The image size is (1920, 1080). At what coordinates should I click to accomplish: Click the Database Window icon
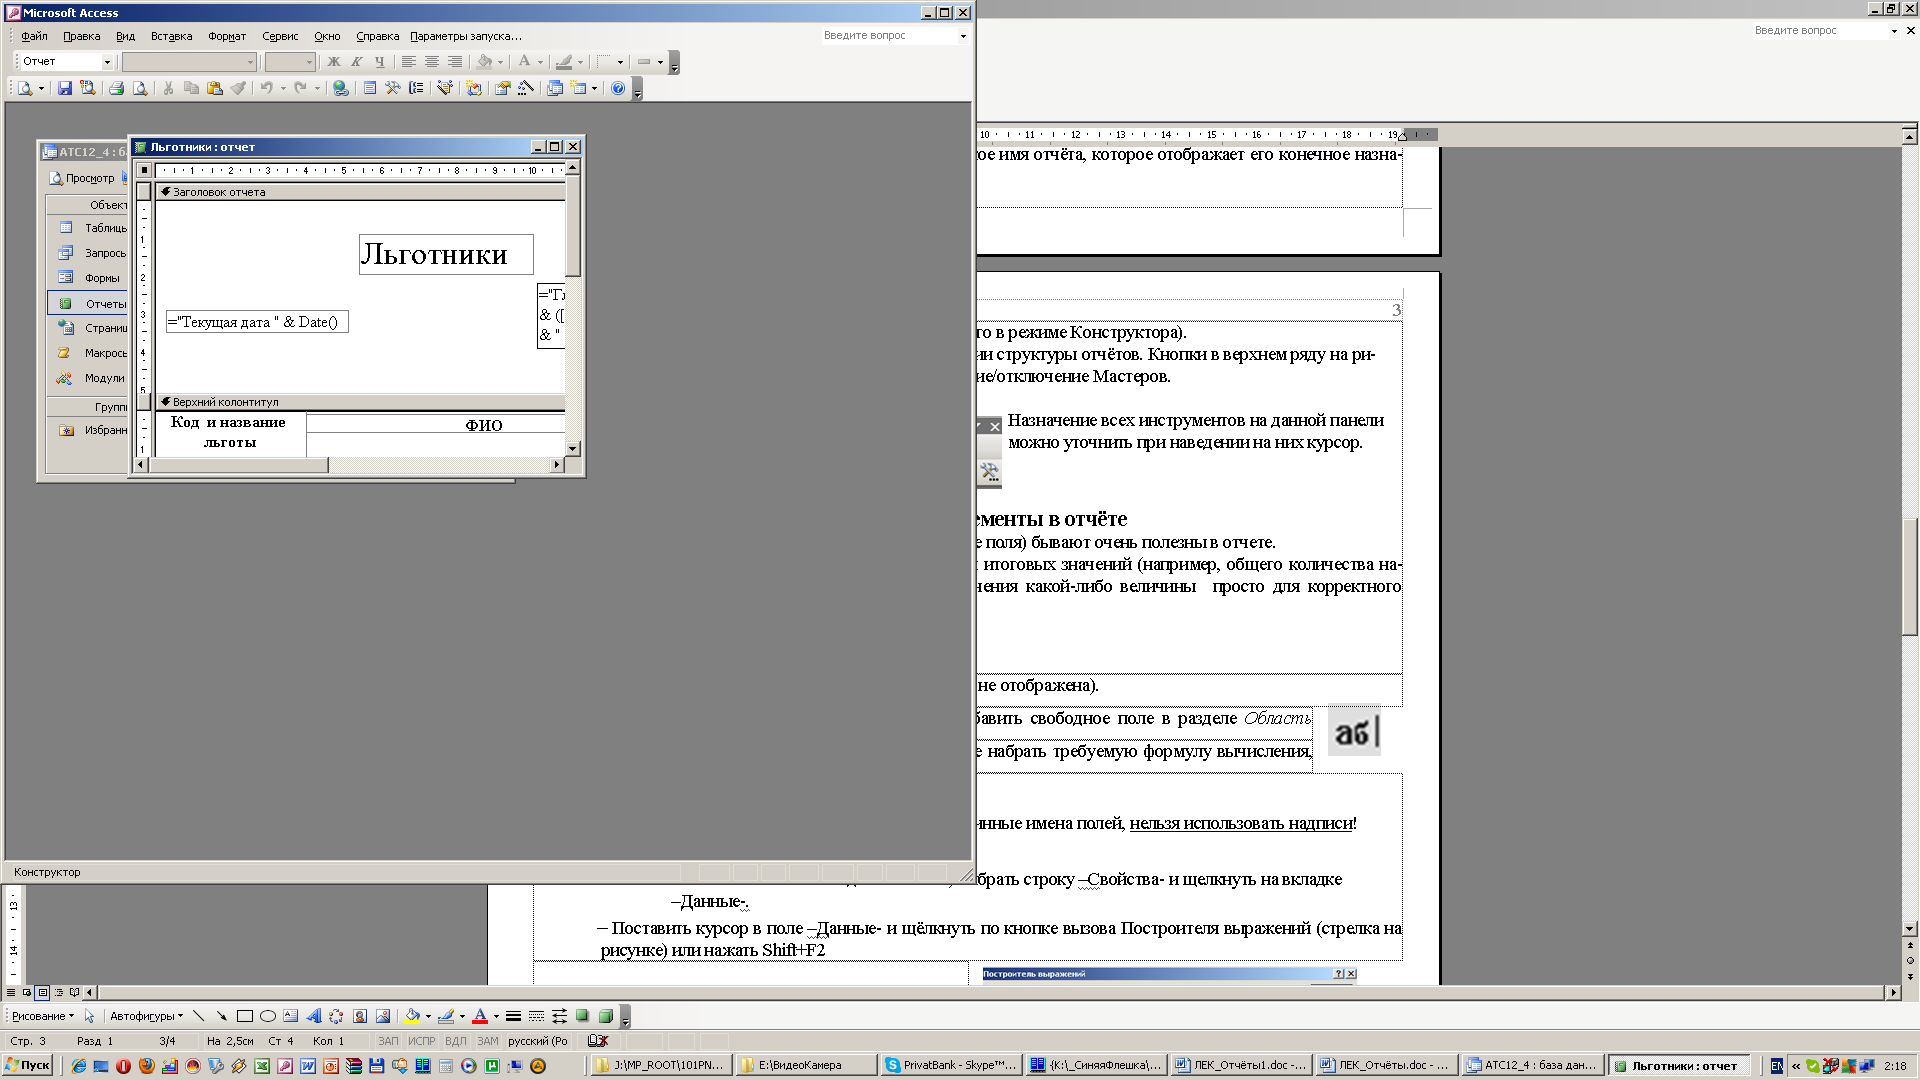[x=555, y=88]
